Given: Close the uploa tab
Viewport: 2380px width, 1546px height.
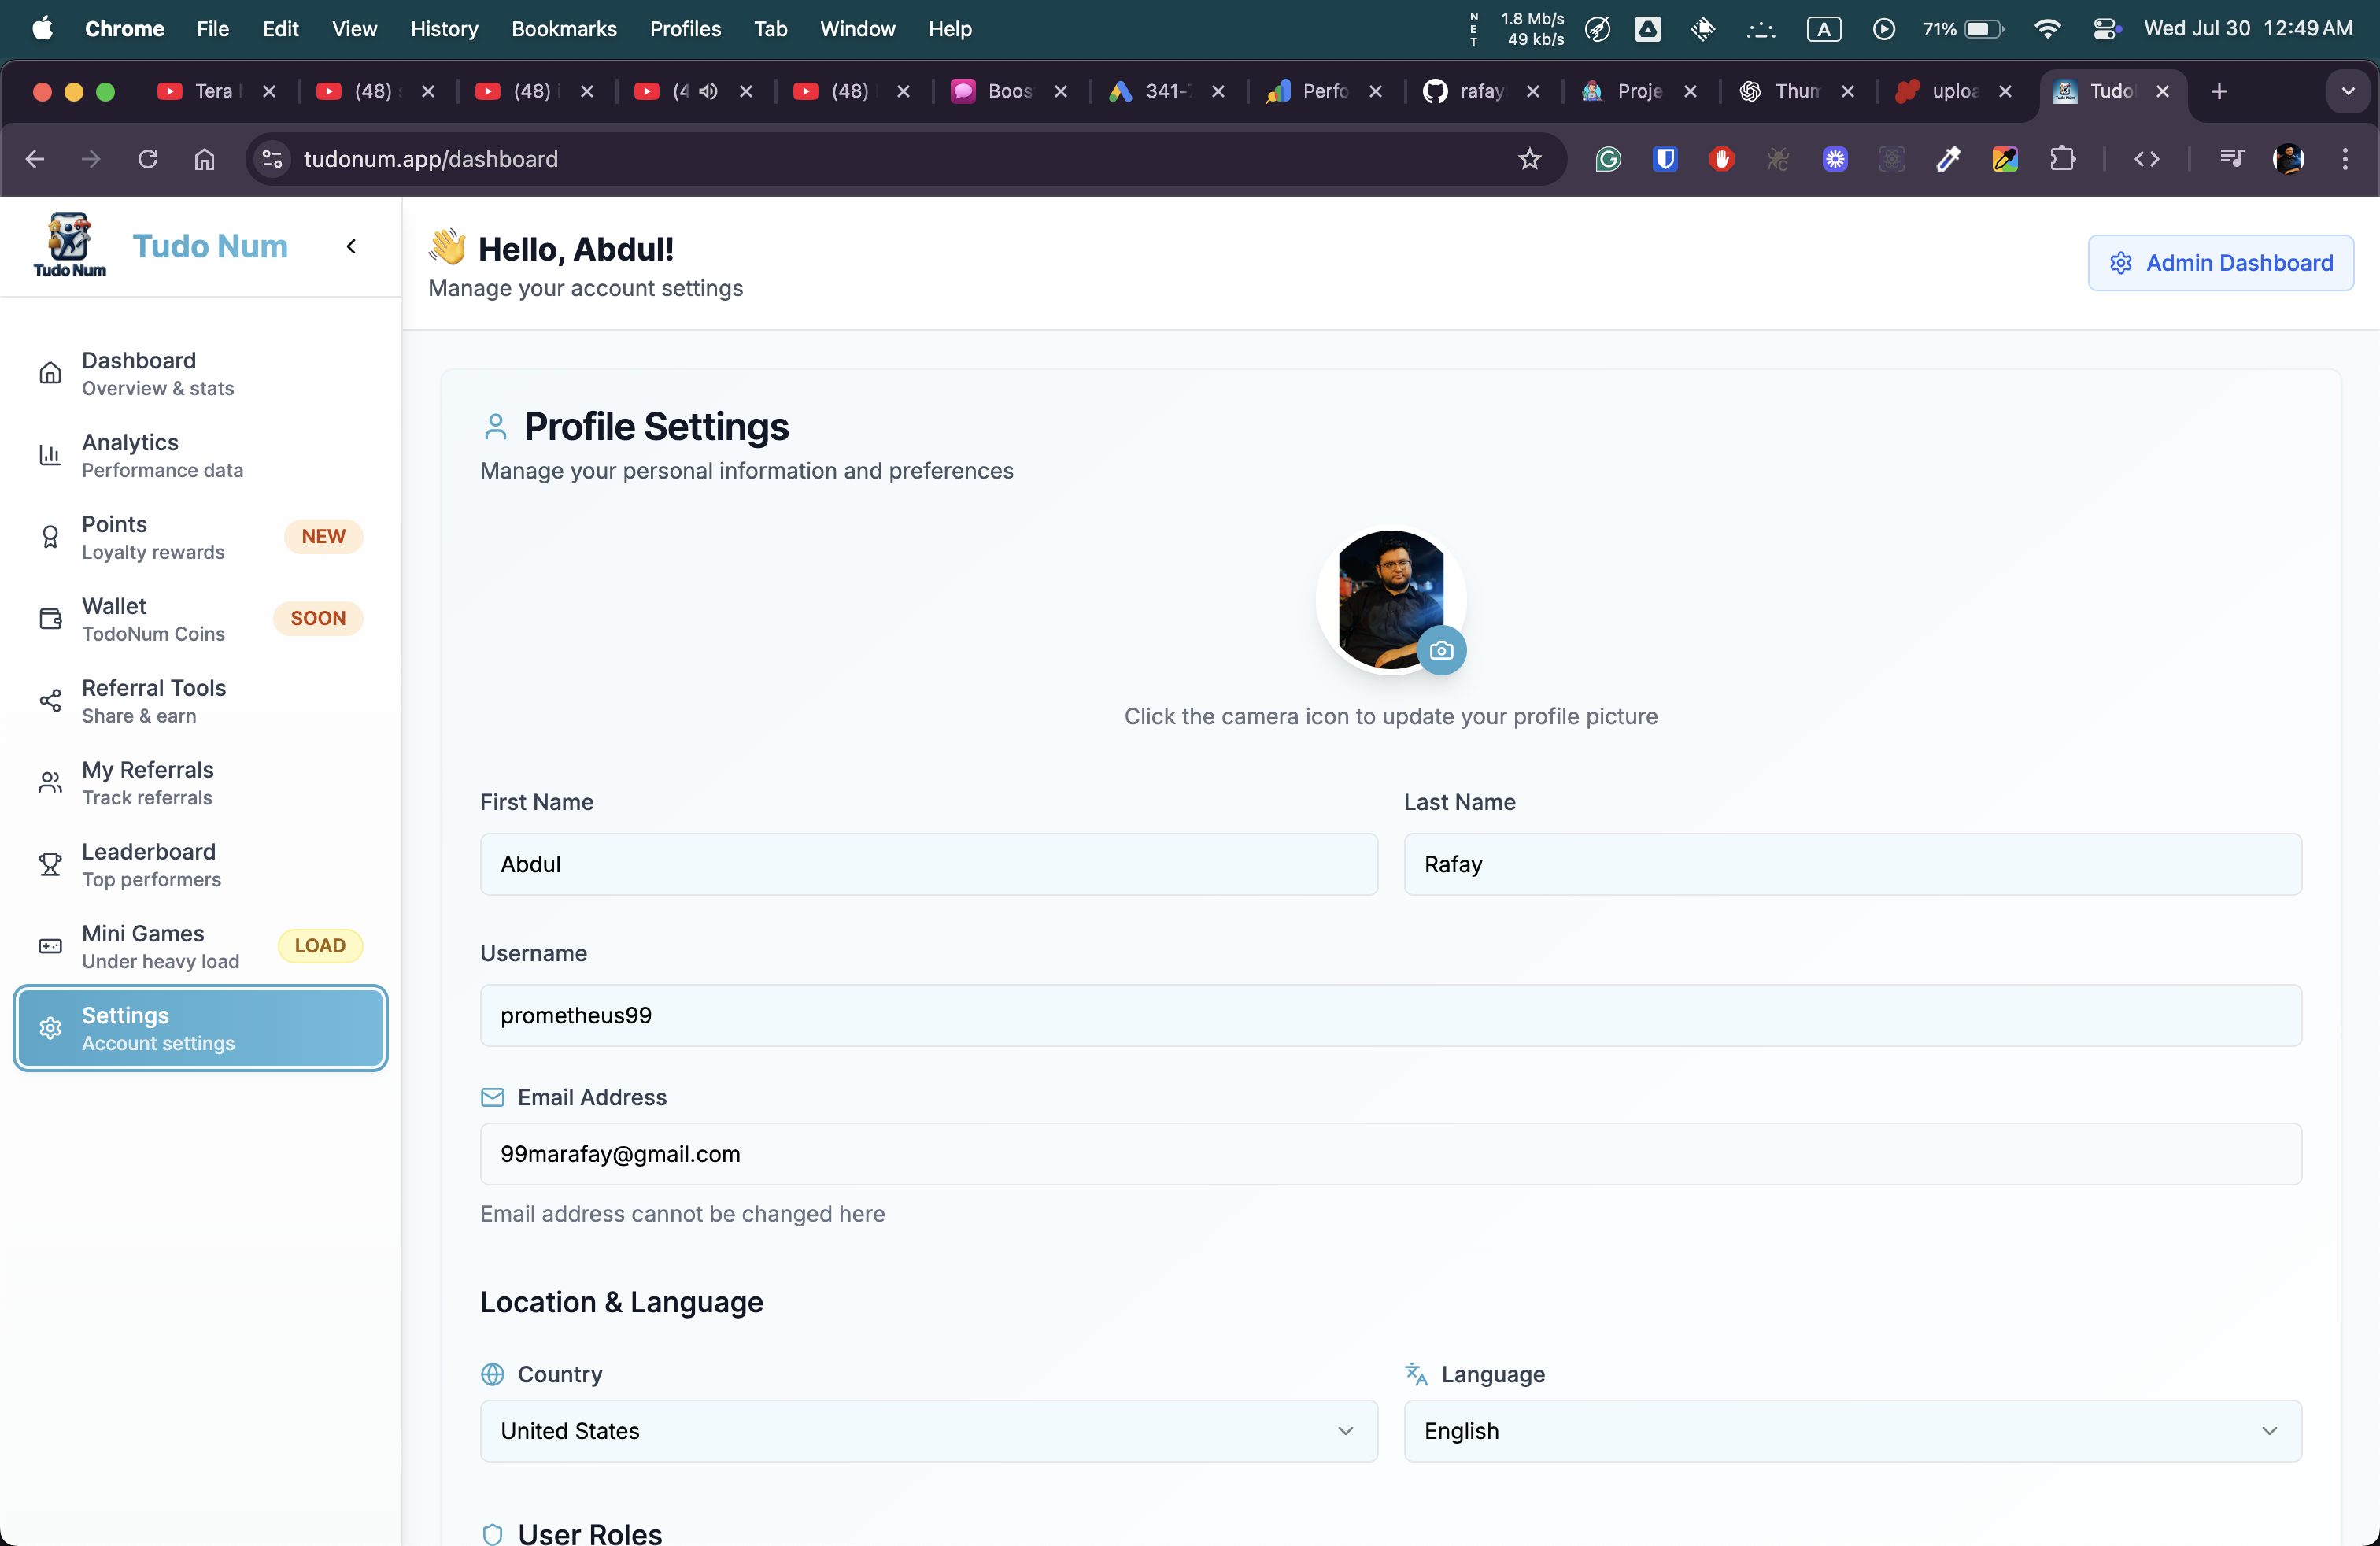Looking at the screenshot, I should [x=2004, y=91].
